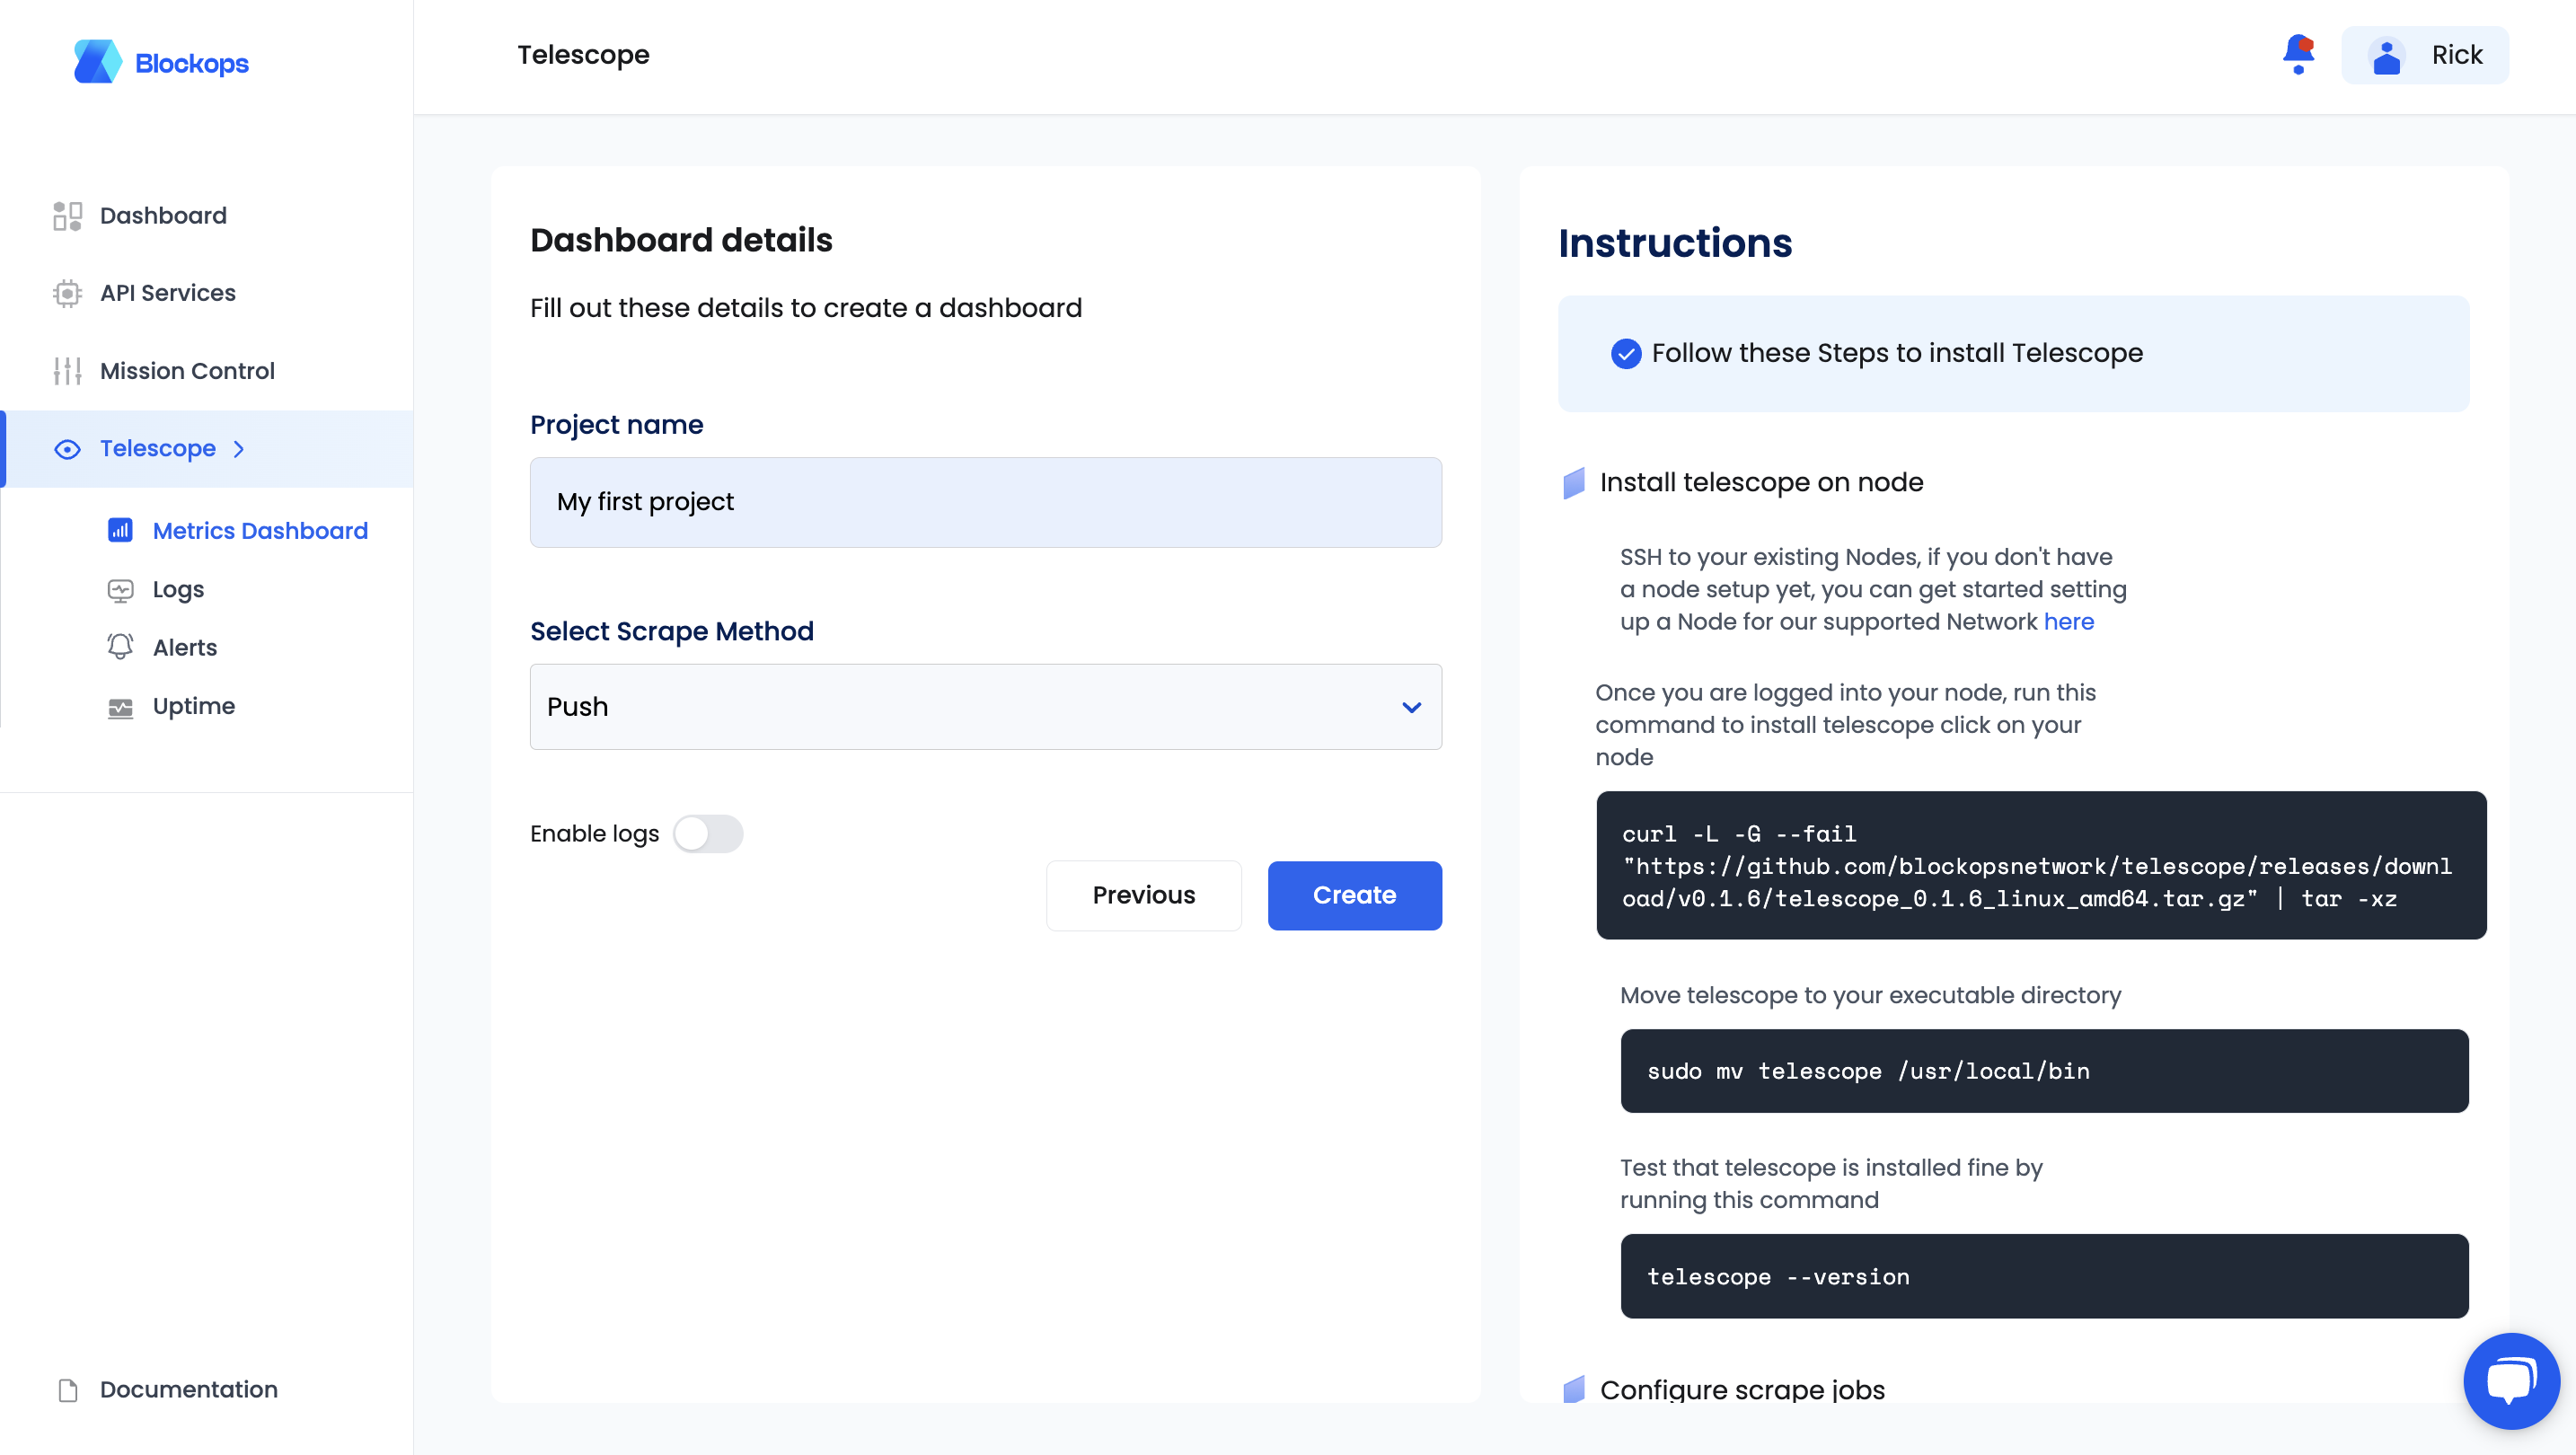The image size is (2576, 1455).
Task: Open notifications bell in header
Action: coord(2298,54)
